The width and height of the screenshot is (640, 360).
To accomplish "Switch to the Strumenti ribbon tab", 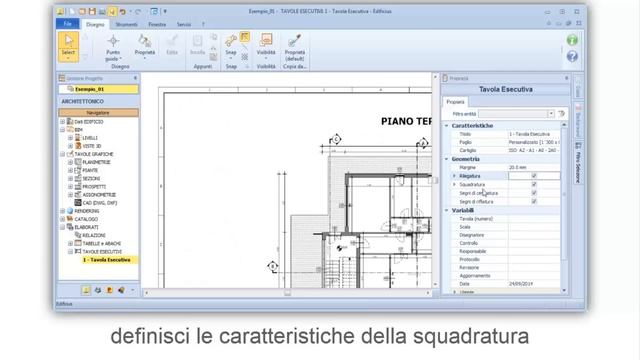I will point(127,24).
